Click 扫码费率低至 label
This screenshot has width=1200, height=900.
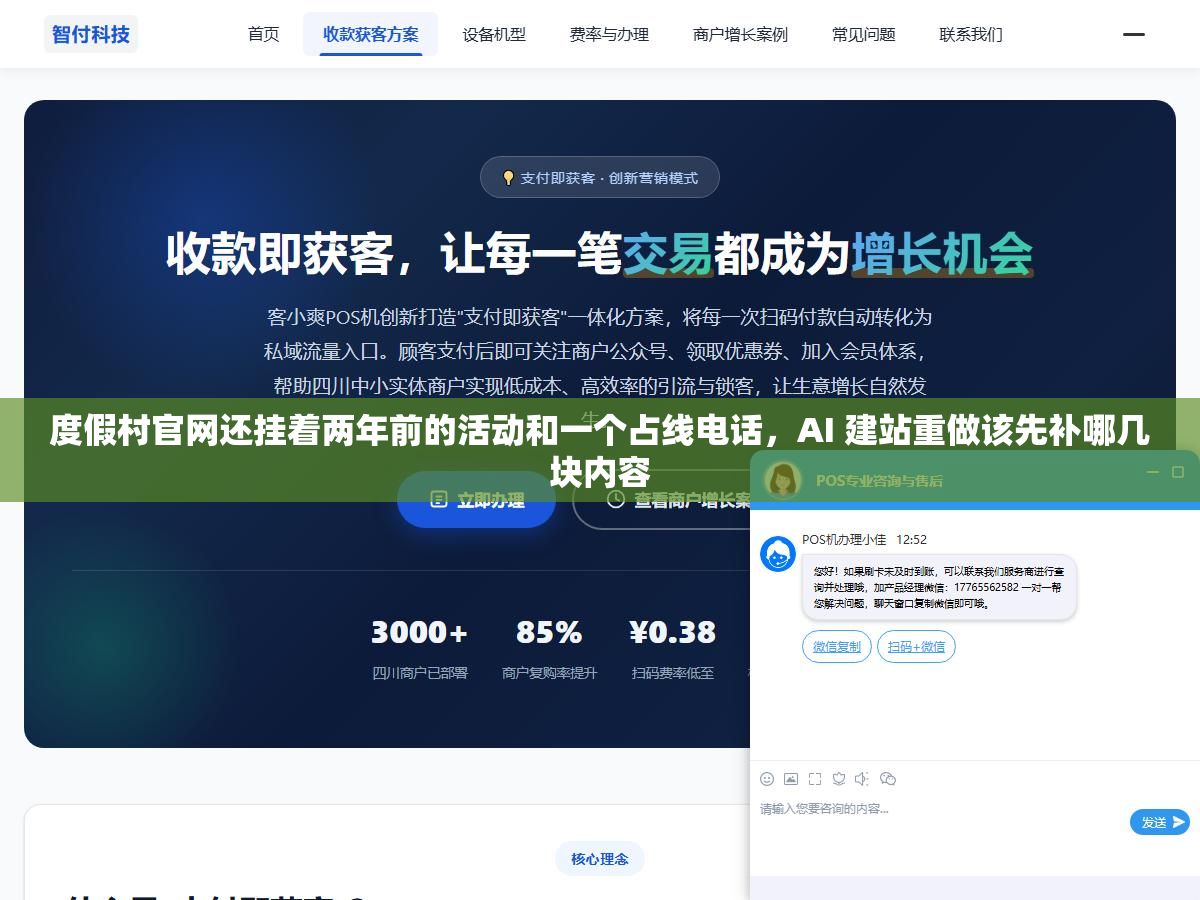point(673,673)
